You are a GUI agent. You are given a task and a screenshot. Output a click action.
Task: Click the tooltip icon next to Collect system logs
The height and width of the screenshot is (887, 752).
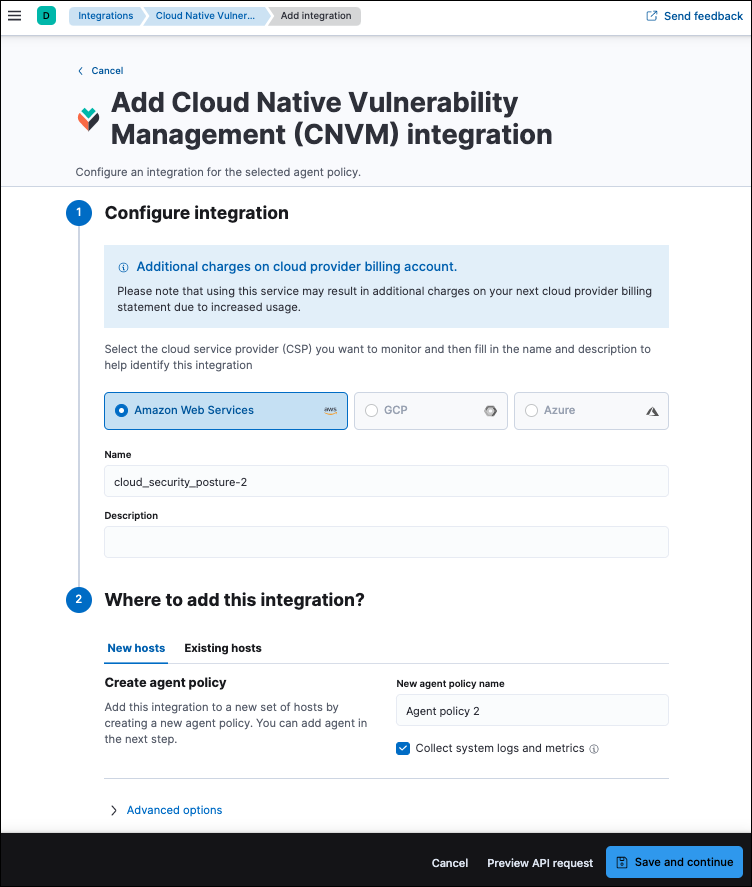[594, 748]
